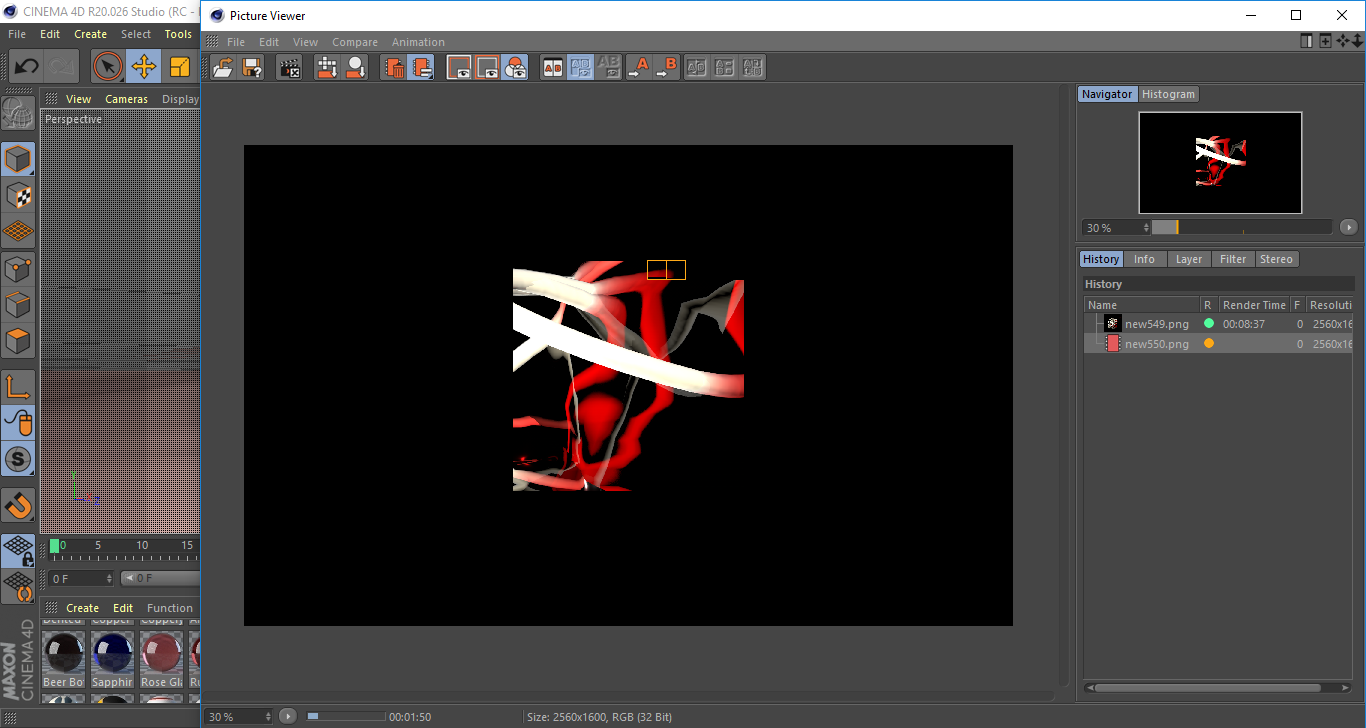Screen dimensions: 1366x728
Task: Switch to Model mode cube icon
Action: pyautogui.click(x=17, y=159)
